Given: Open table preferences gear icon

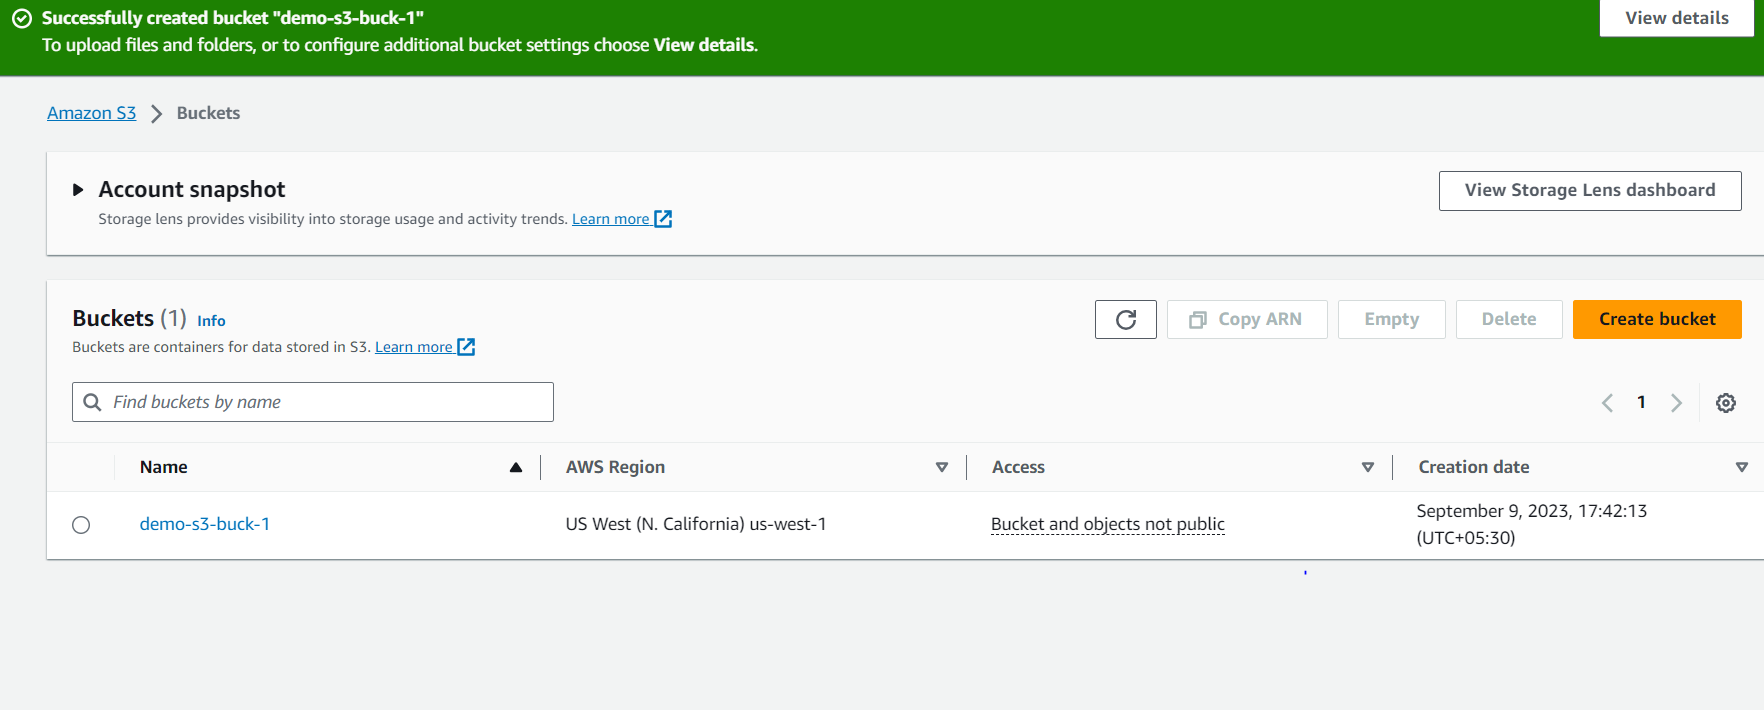Looking at the screenshot, I should 1726,403.
